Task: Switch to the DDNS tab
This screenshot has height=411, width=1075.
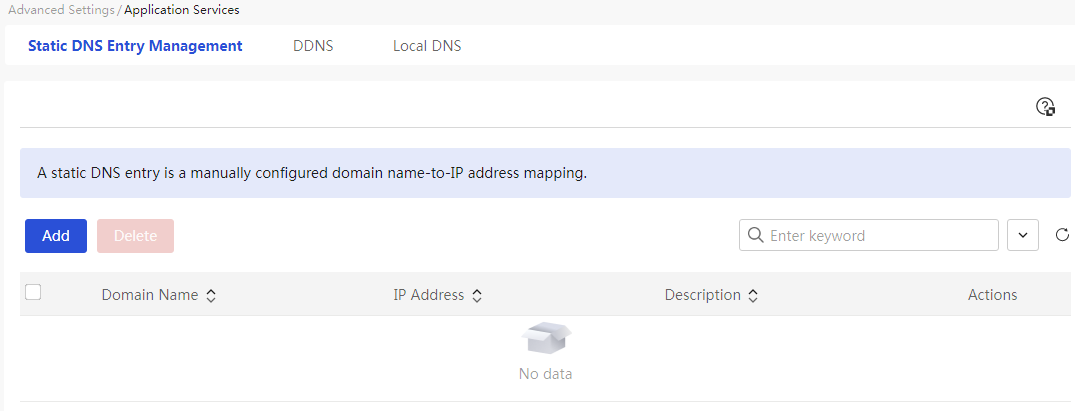Action: [x=313, y=46]
